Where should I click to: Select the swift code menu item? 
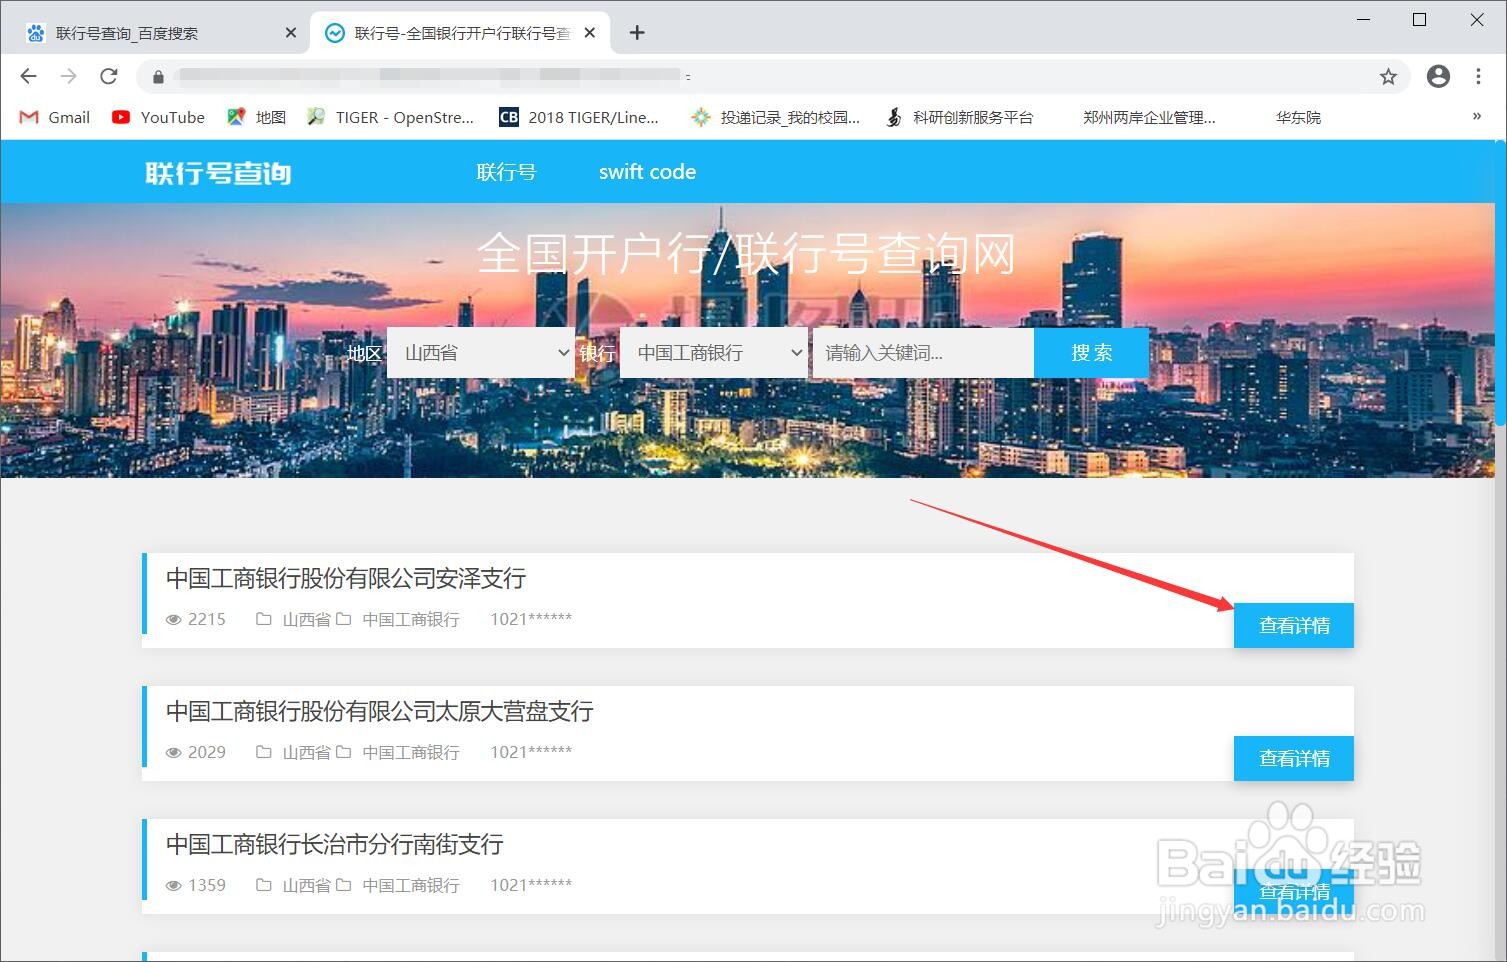pos(646,172)
